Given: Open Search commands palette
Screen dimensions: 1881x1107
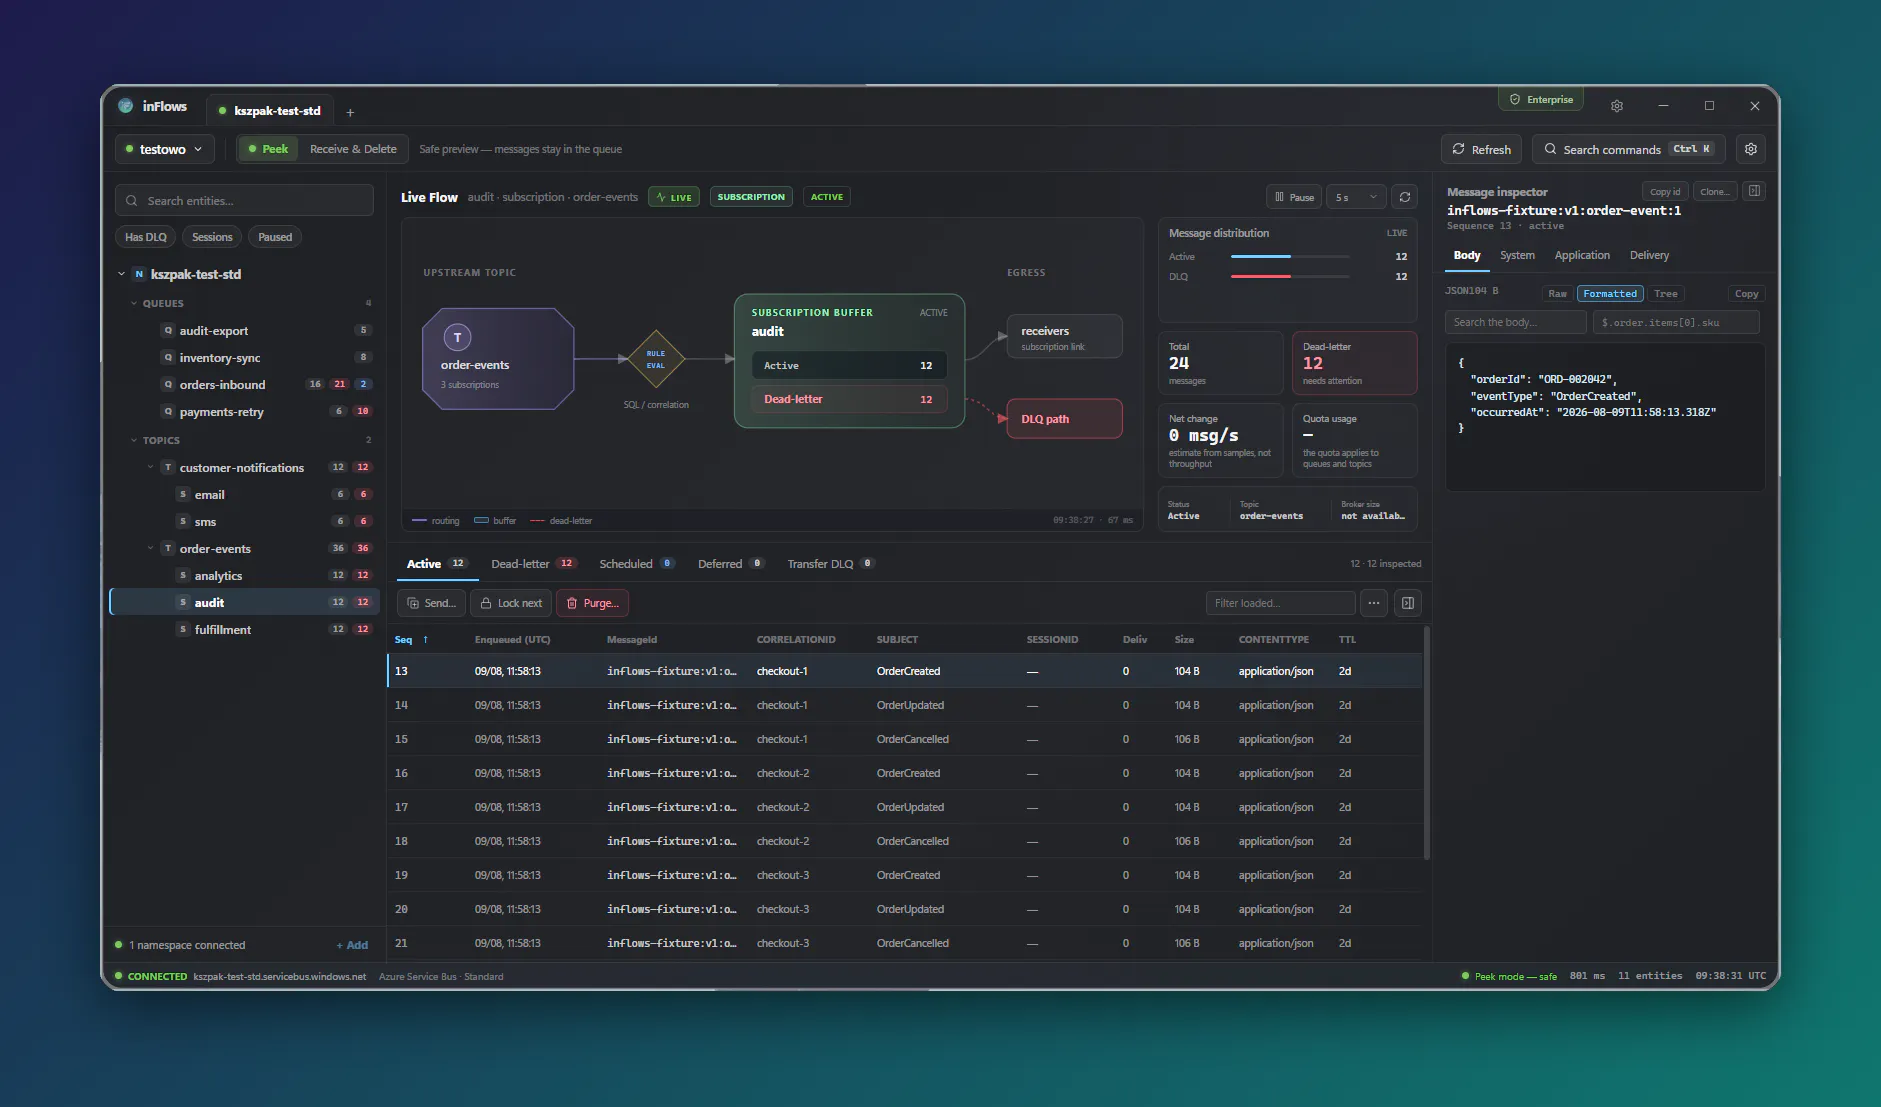Looking at the screenshot, I should point(1629,149).
